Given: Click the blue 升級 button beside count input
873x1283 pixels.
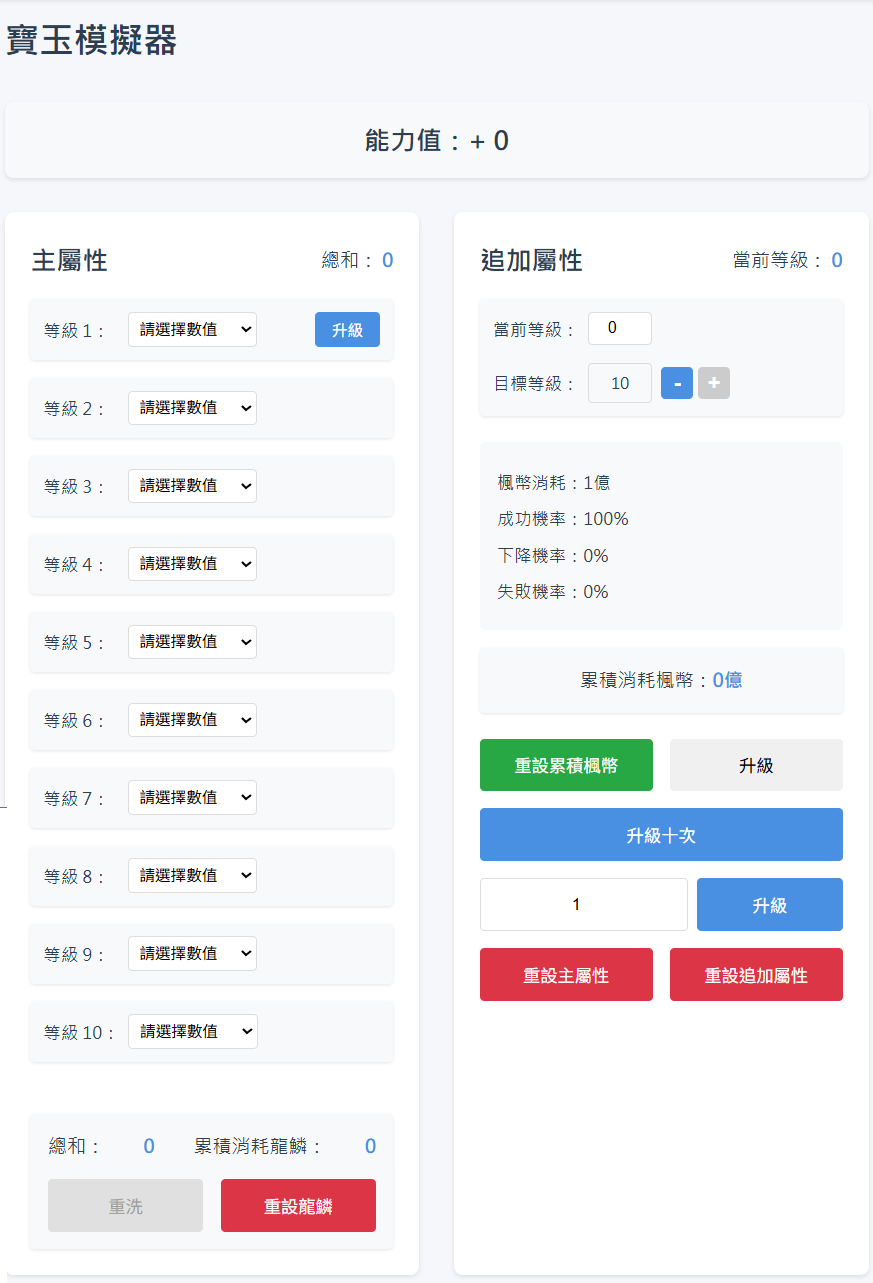Looking at the screenshot, I should pyautogui.click(x=769, y=905).
